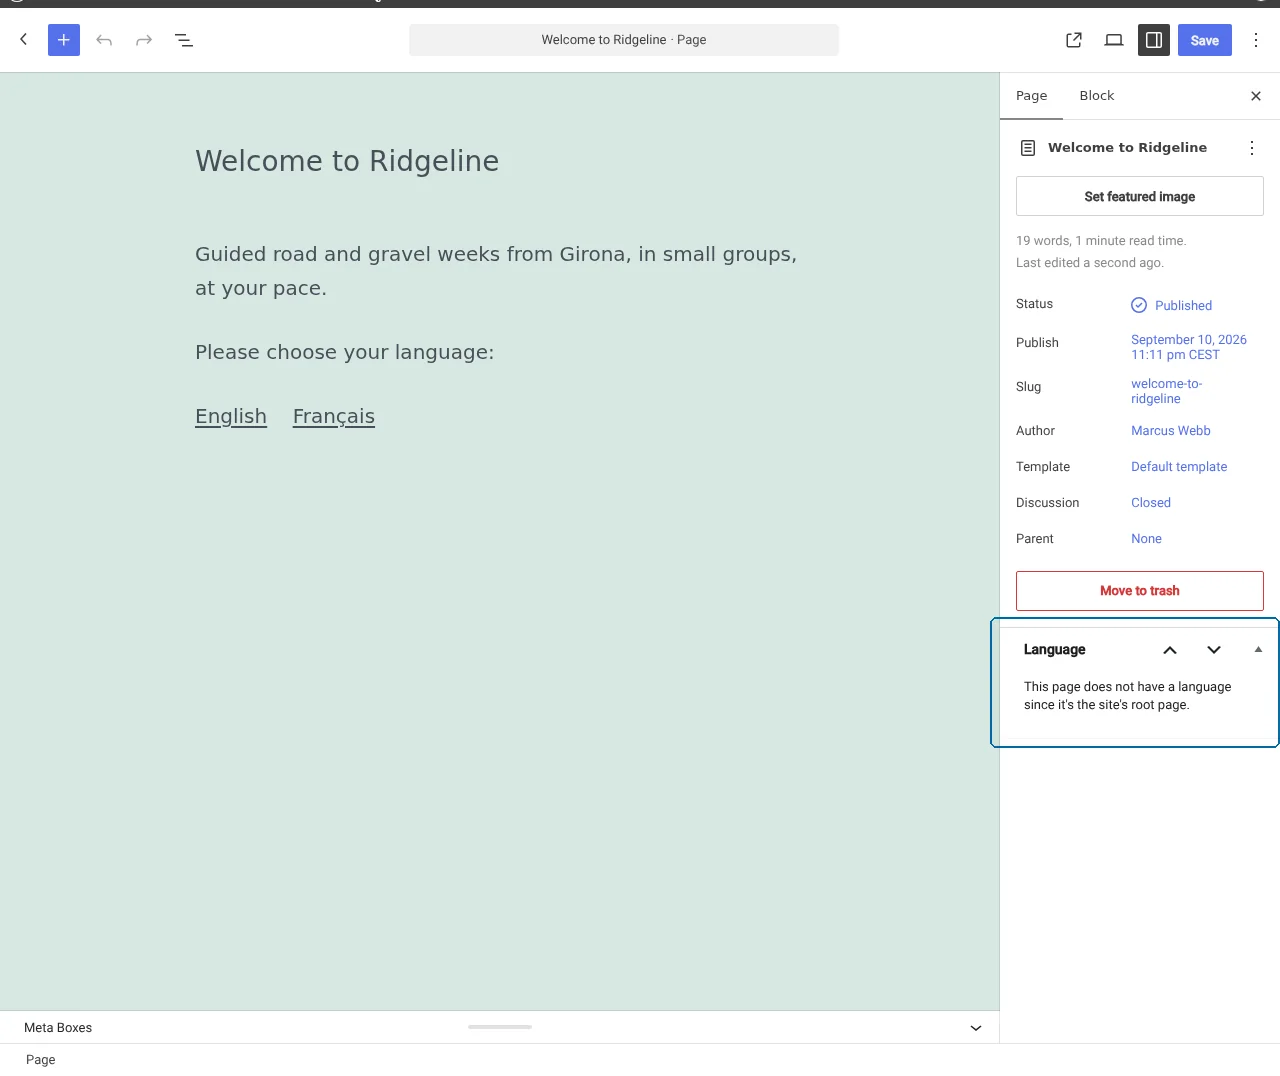This screenshot has height=1076, width=1280.
Task: Open the document overview list icon
Action: (x=184, y=40)
